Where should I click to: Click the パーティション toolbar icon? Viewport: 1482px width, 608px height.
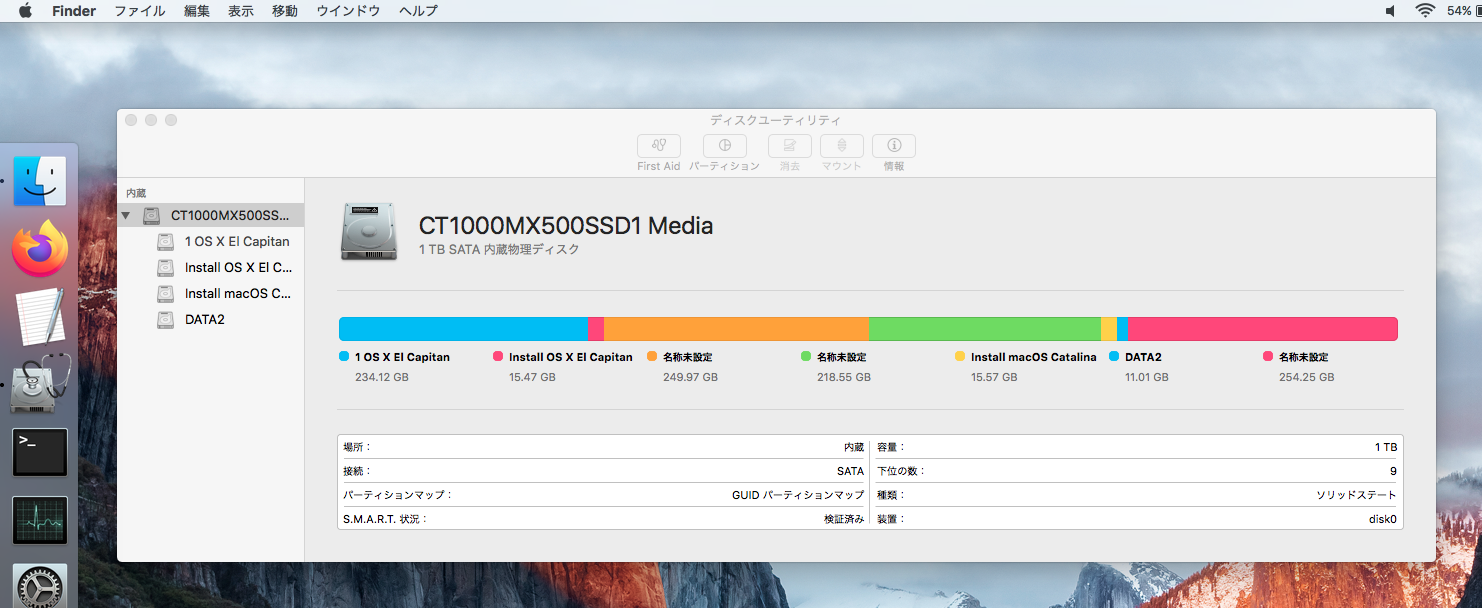(x=724, y=146)
